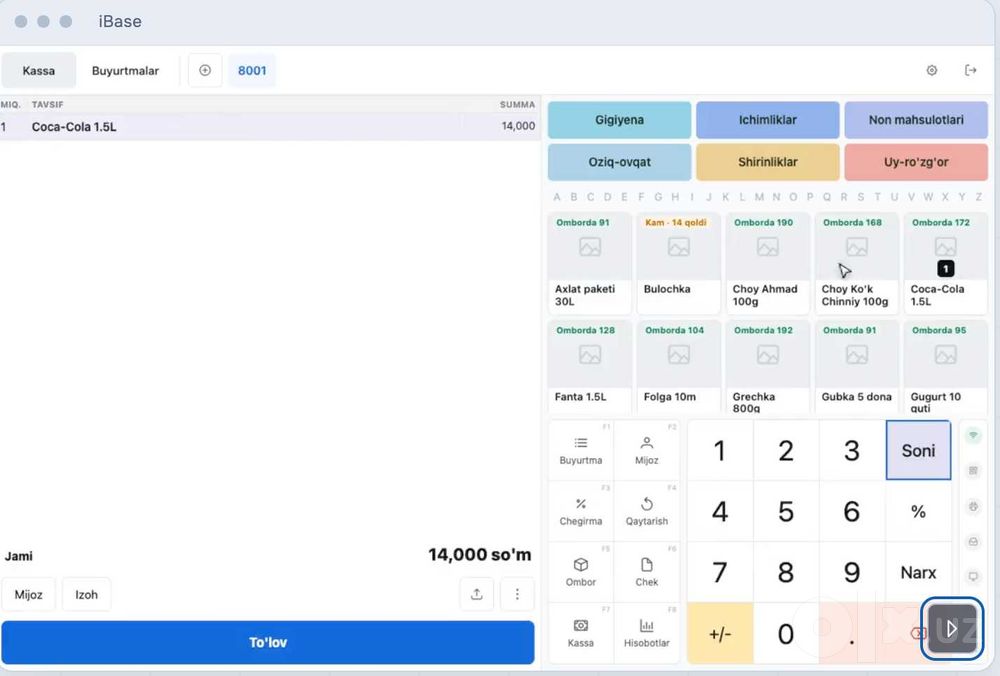Open the Mijoz customer function key
The height and width of the screenshot is (676, 1000).
click(x=647, y=450)
